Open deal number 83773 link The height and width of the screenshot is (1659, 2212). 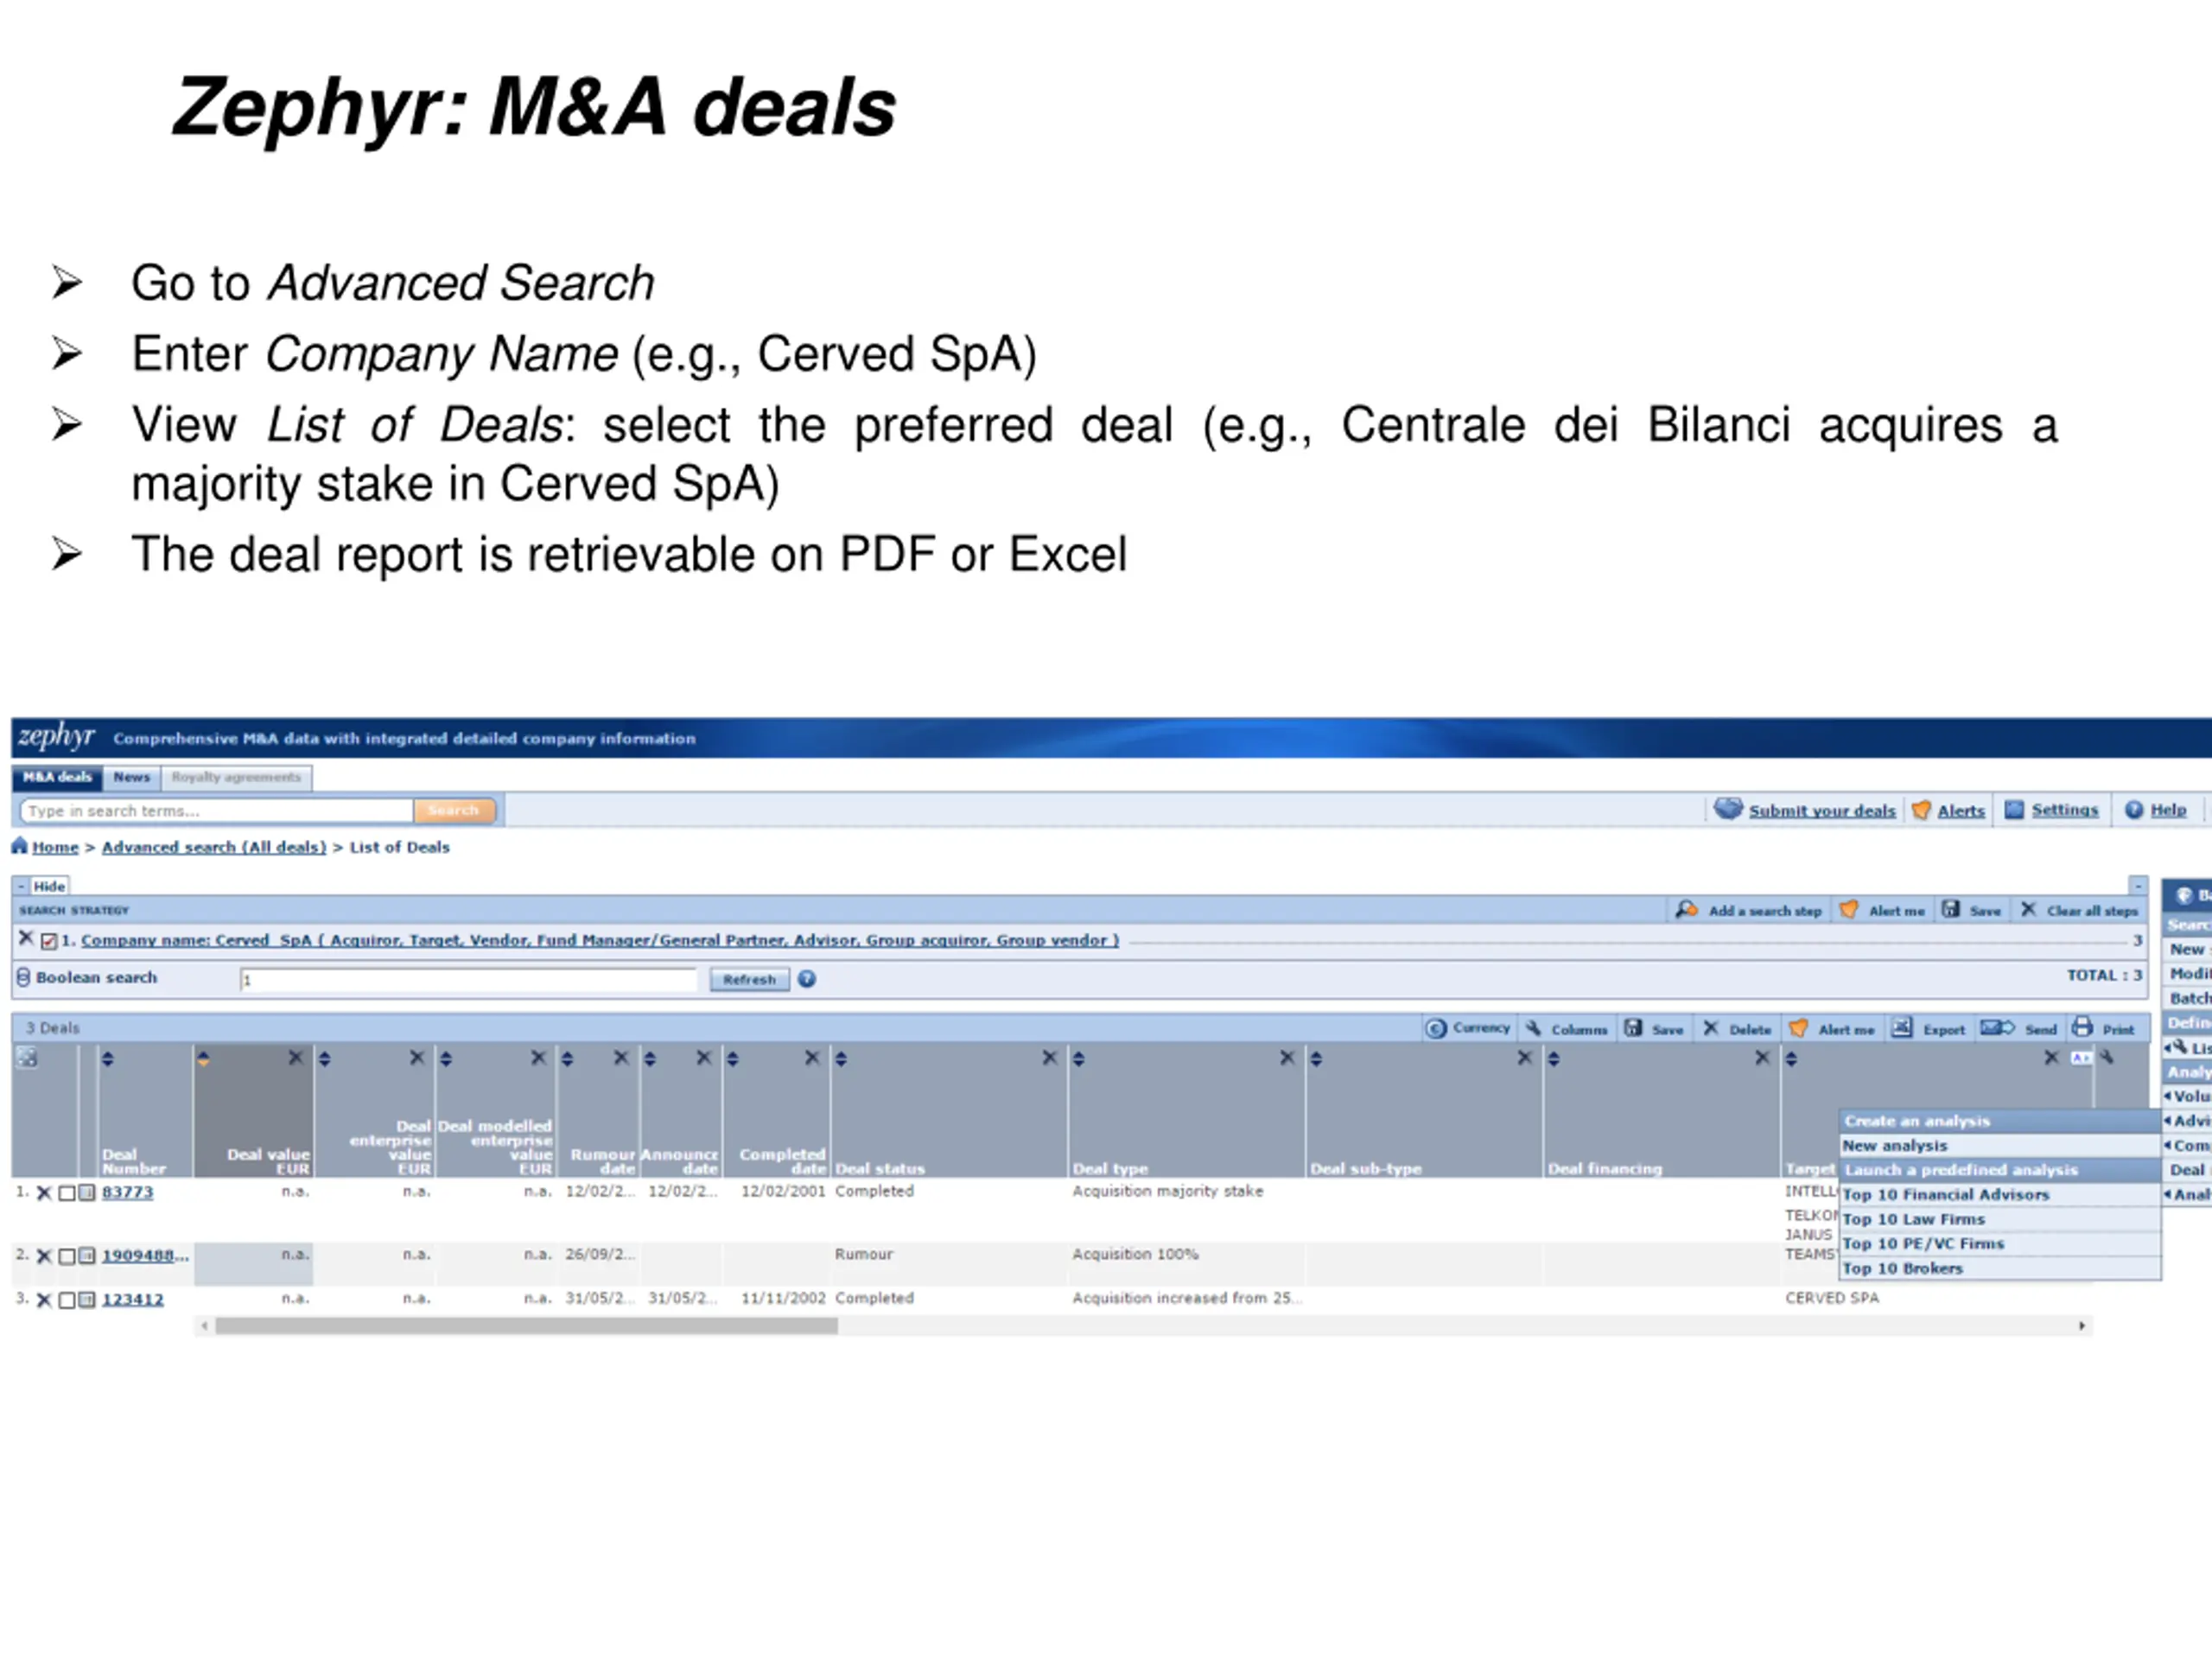(128, 1193)
